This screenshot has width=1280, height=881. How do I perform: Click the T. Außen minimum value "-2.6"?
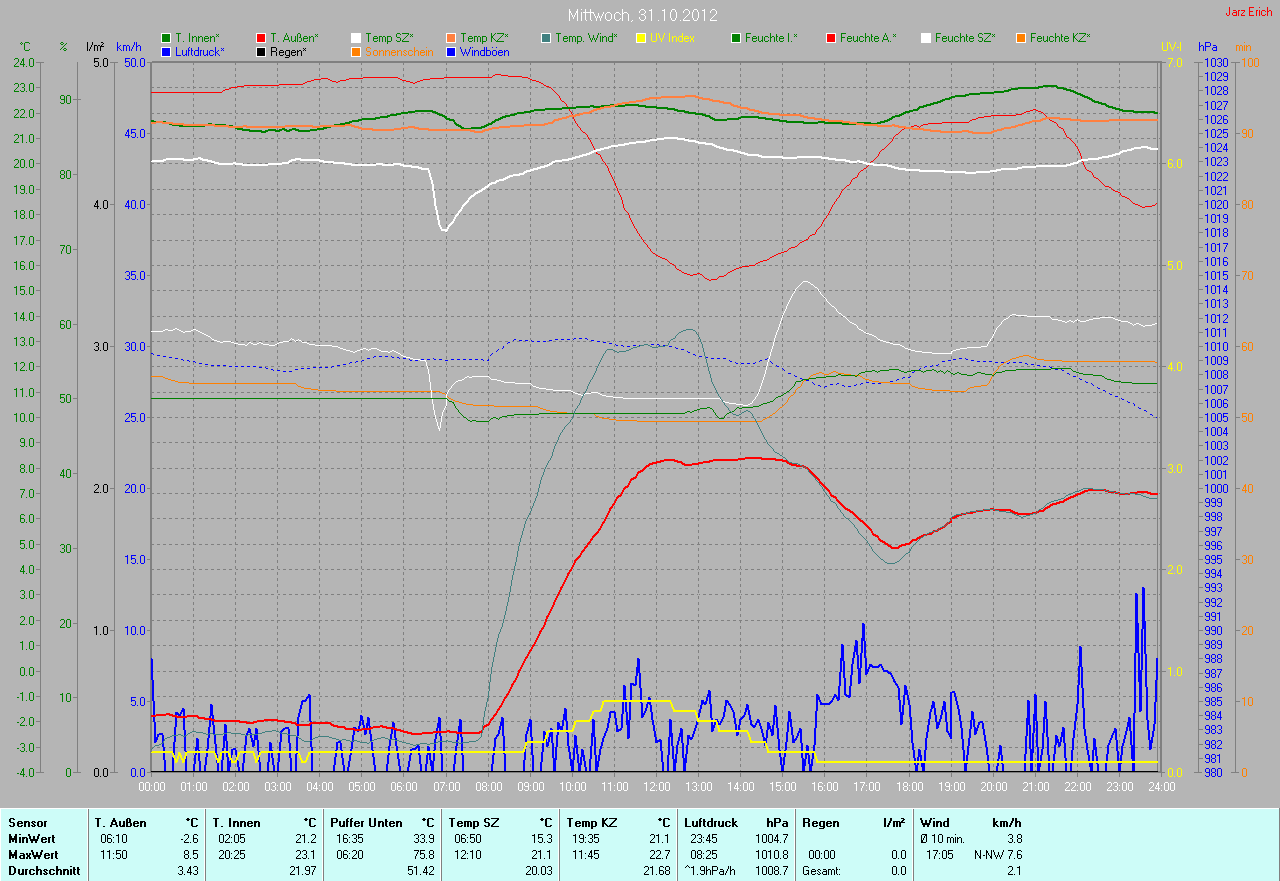pyautogui.click(x=188, y=839)
